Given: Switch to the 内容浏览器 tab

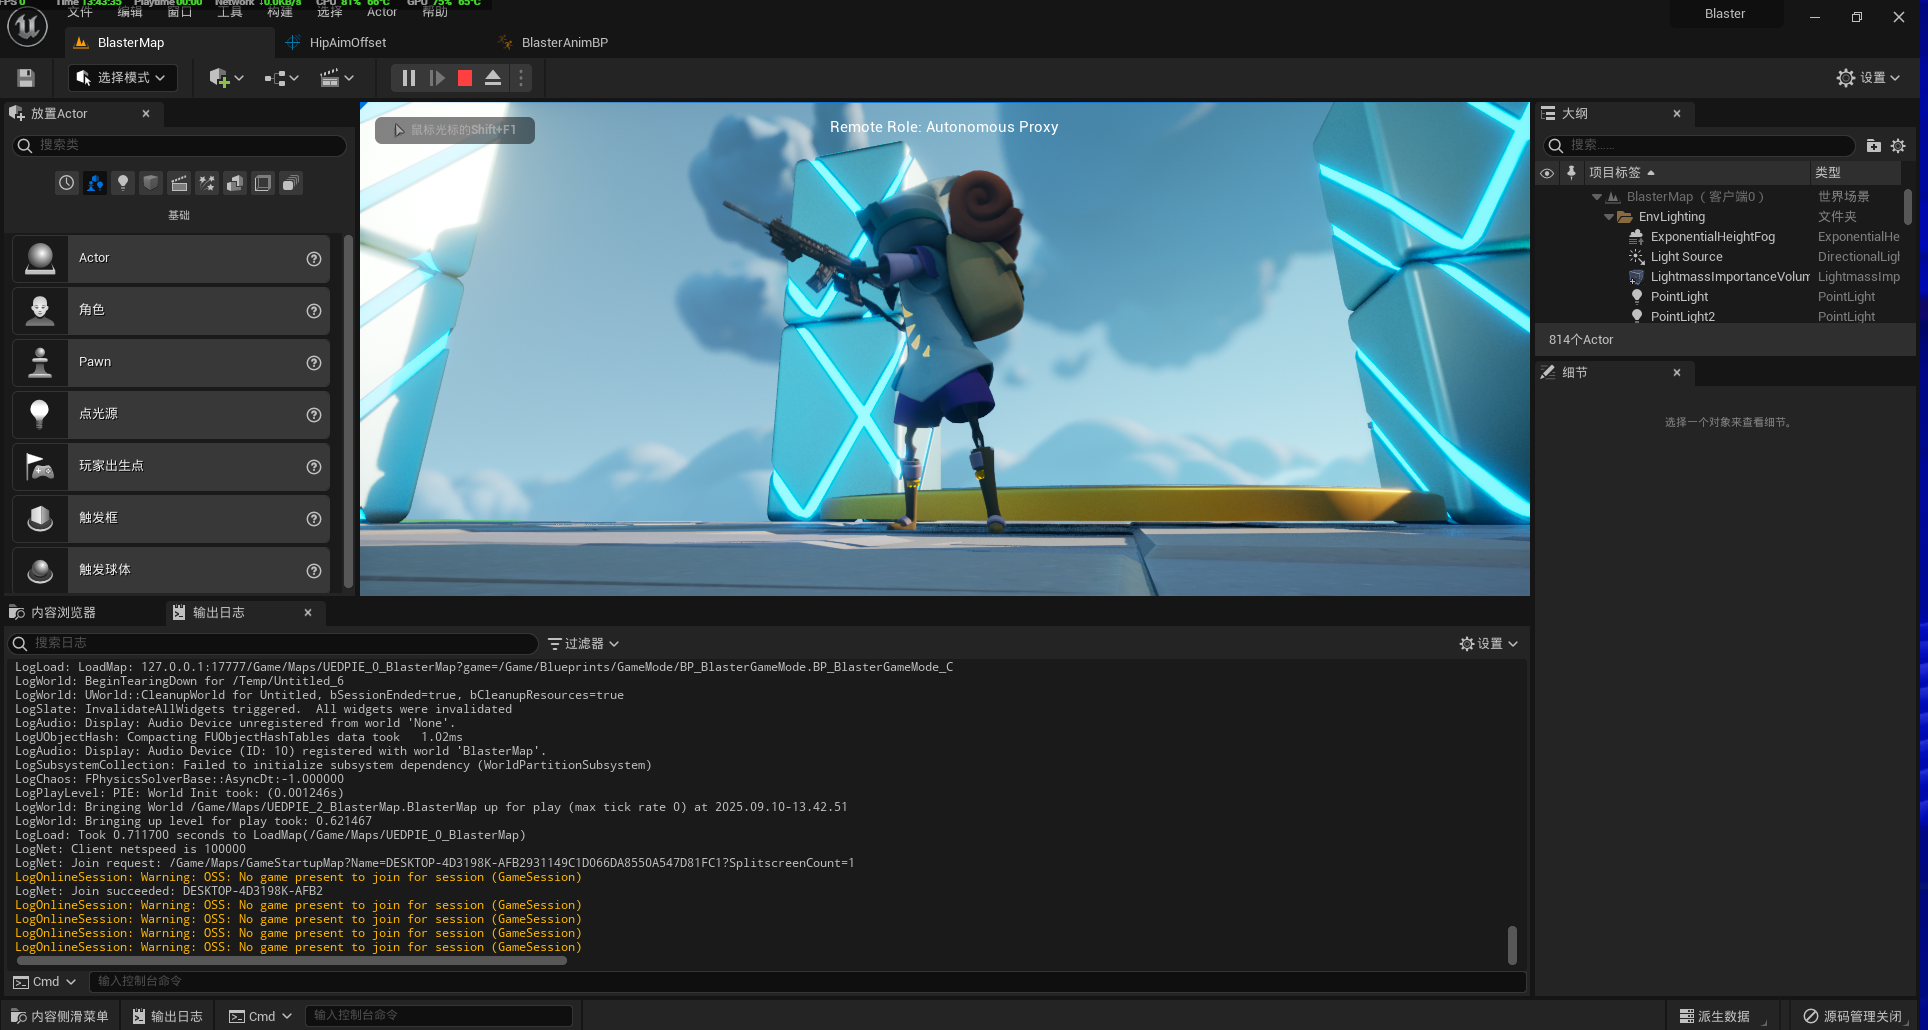Looking at the screenshot, I should [62, 613].
